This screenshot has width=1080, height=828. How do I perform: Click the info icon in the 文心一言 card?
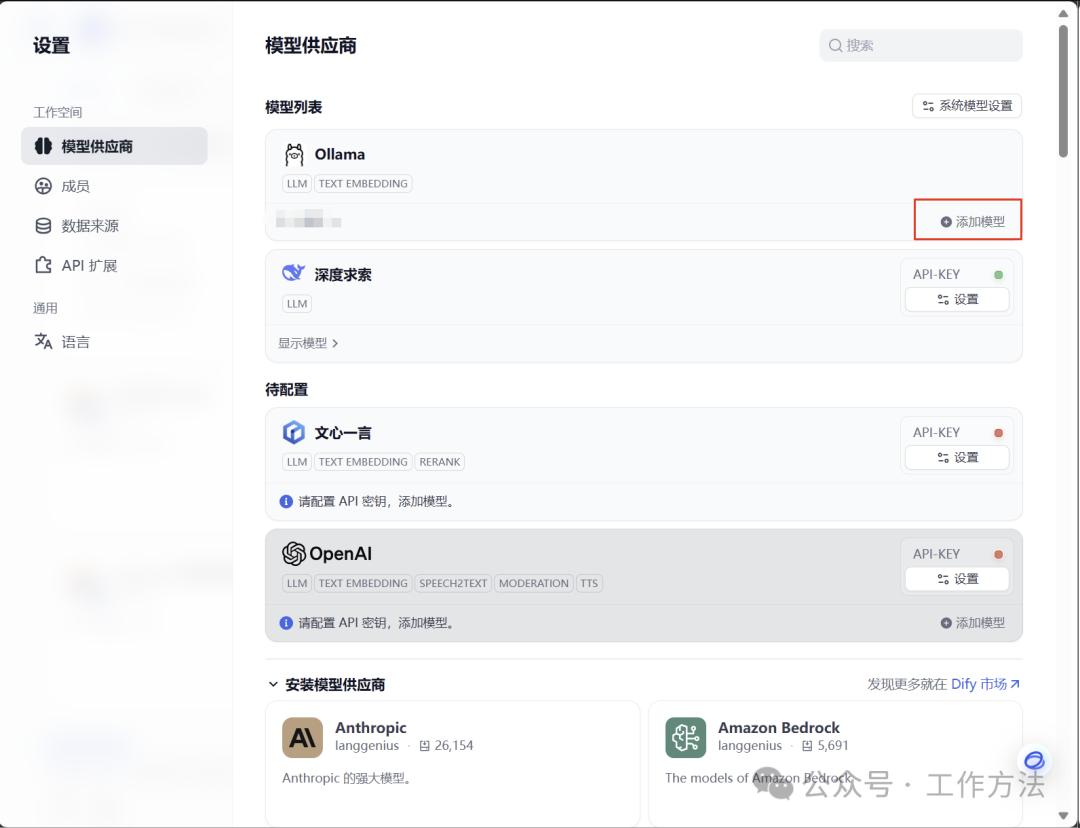tap(287, 501)
